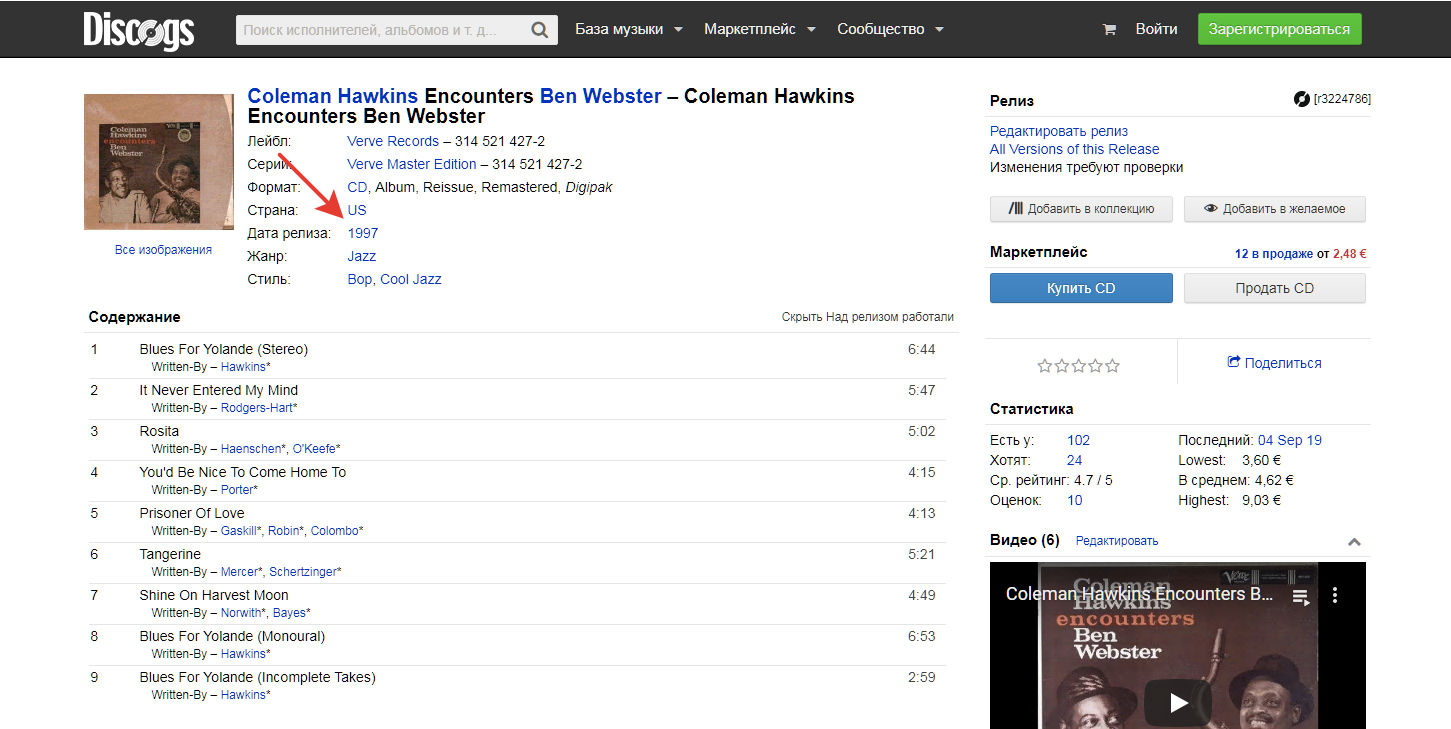The height and width of the screenshot is (729, 1451).
Task: Select track title Tangerine
Action: click(x=170, y=554)
